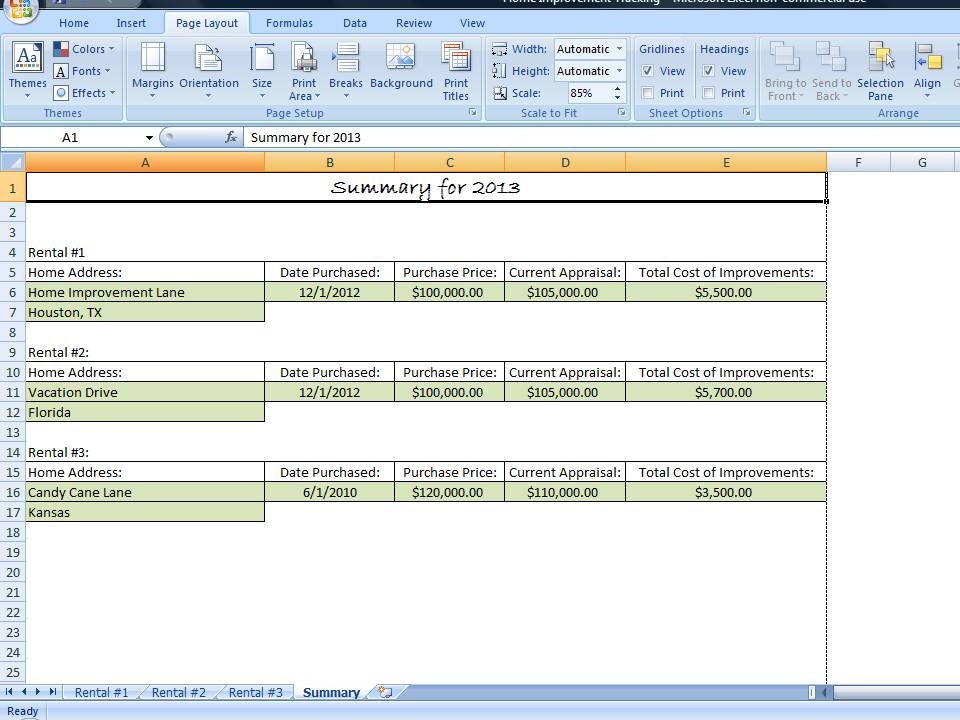Open Scale to Fit dialog launcher

click(x=621, y=113)
